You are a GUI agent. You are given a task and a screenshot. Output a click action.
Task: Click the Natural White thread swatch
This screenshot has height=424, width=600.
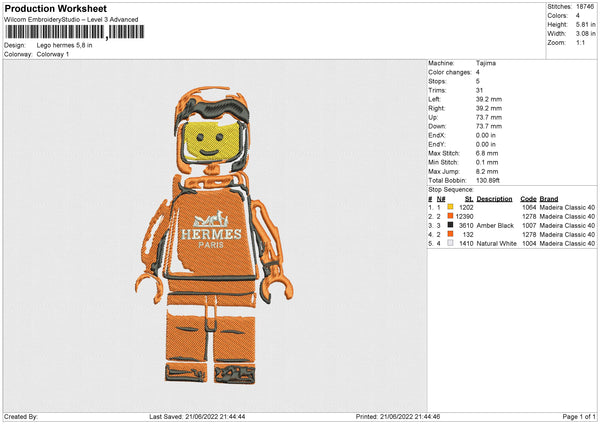click(450, 243)
